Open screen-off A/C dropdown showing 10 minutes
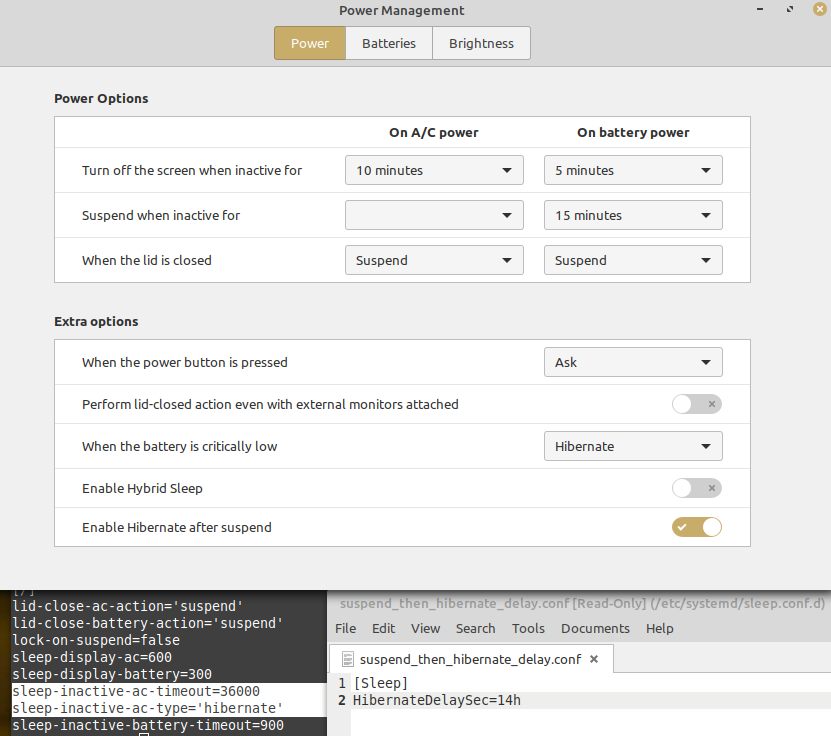Image resolution: width=831 pixels, height=736 pixels. coord(434,170)
